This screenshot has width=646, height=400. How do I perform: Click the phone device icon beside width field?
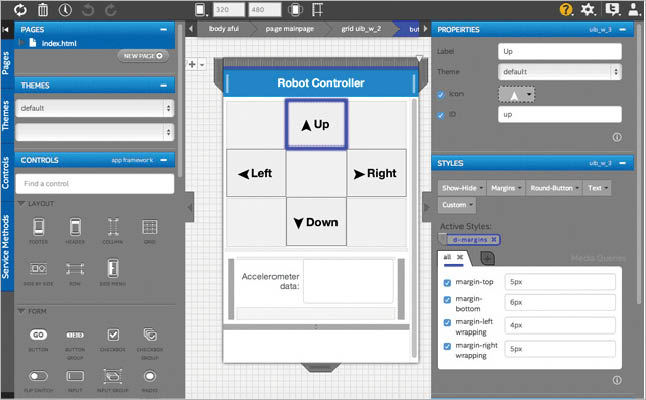click(200, 9)
